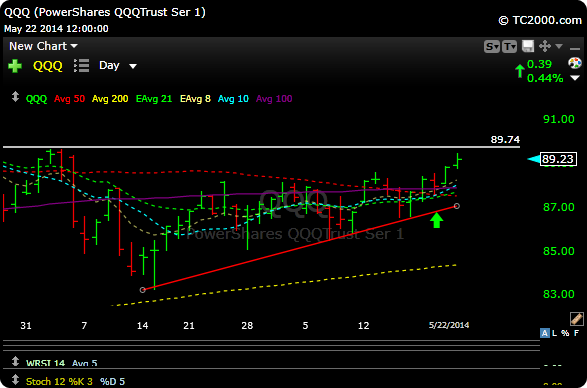
Task: Click the 89.74 horizontal line label
Action: pos(505,140)
